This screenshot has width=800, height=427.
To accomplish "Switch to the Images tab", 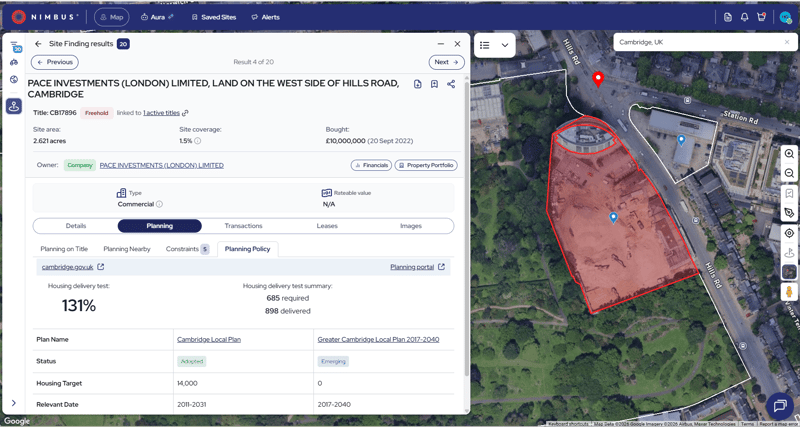I will 411,226.
